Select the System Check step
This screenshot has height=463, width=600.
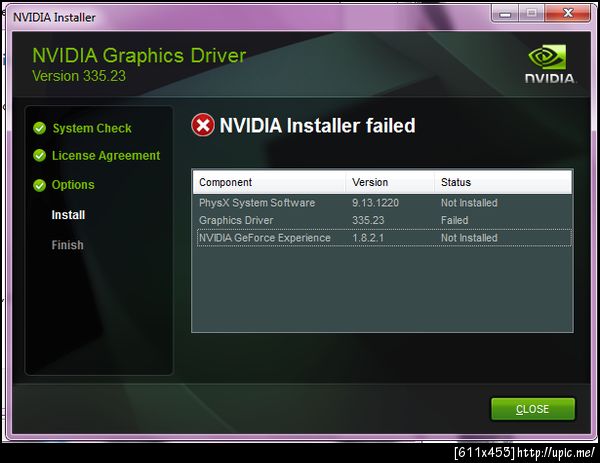point(92,128)
